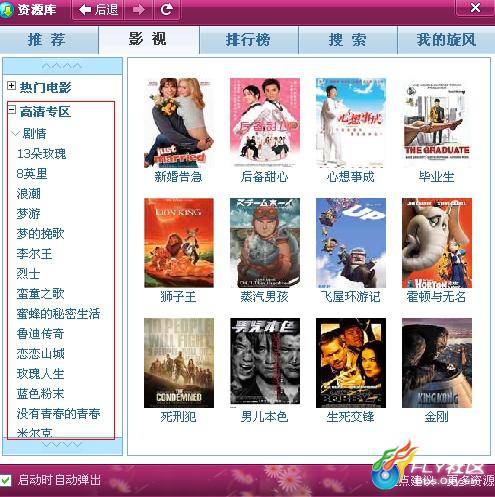
Task: Select 13朵玫瑰 in the sidebar list
Action: (x=41, y=154)
